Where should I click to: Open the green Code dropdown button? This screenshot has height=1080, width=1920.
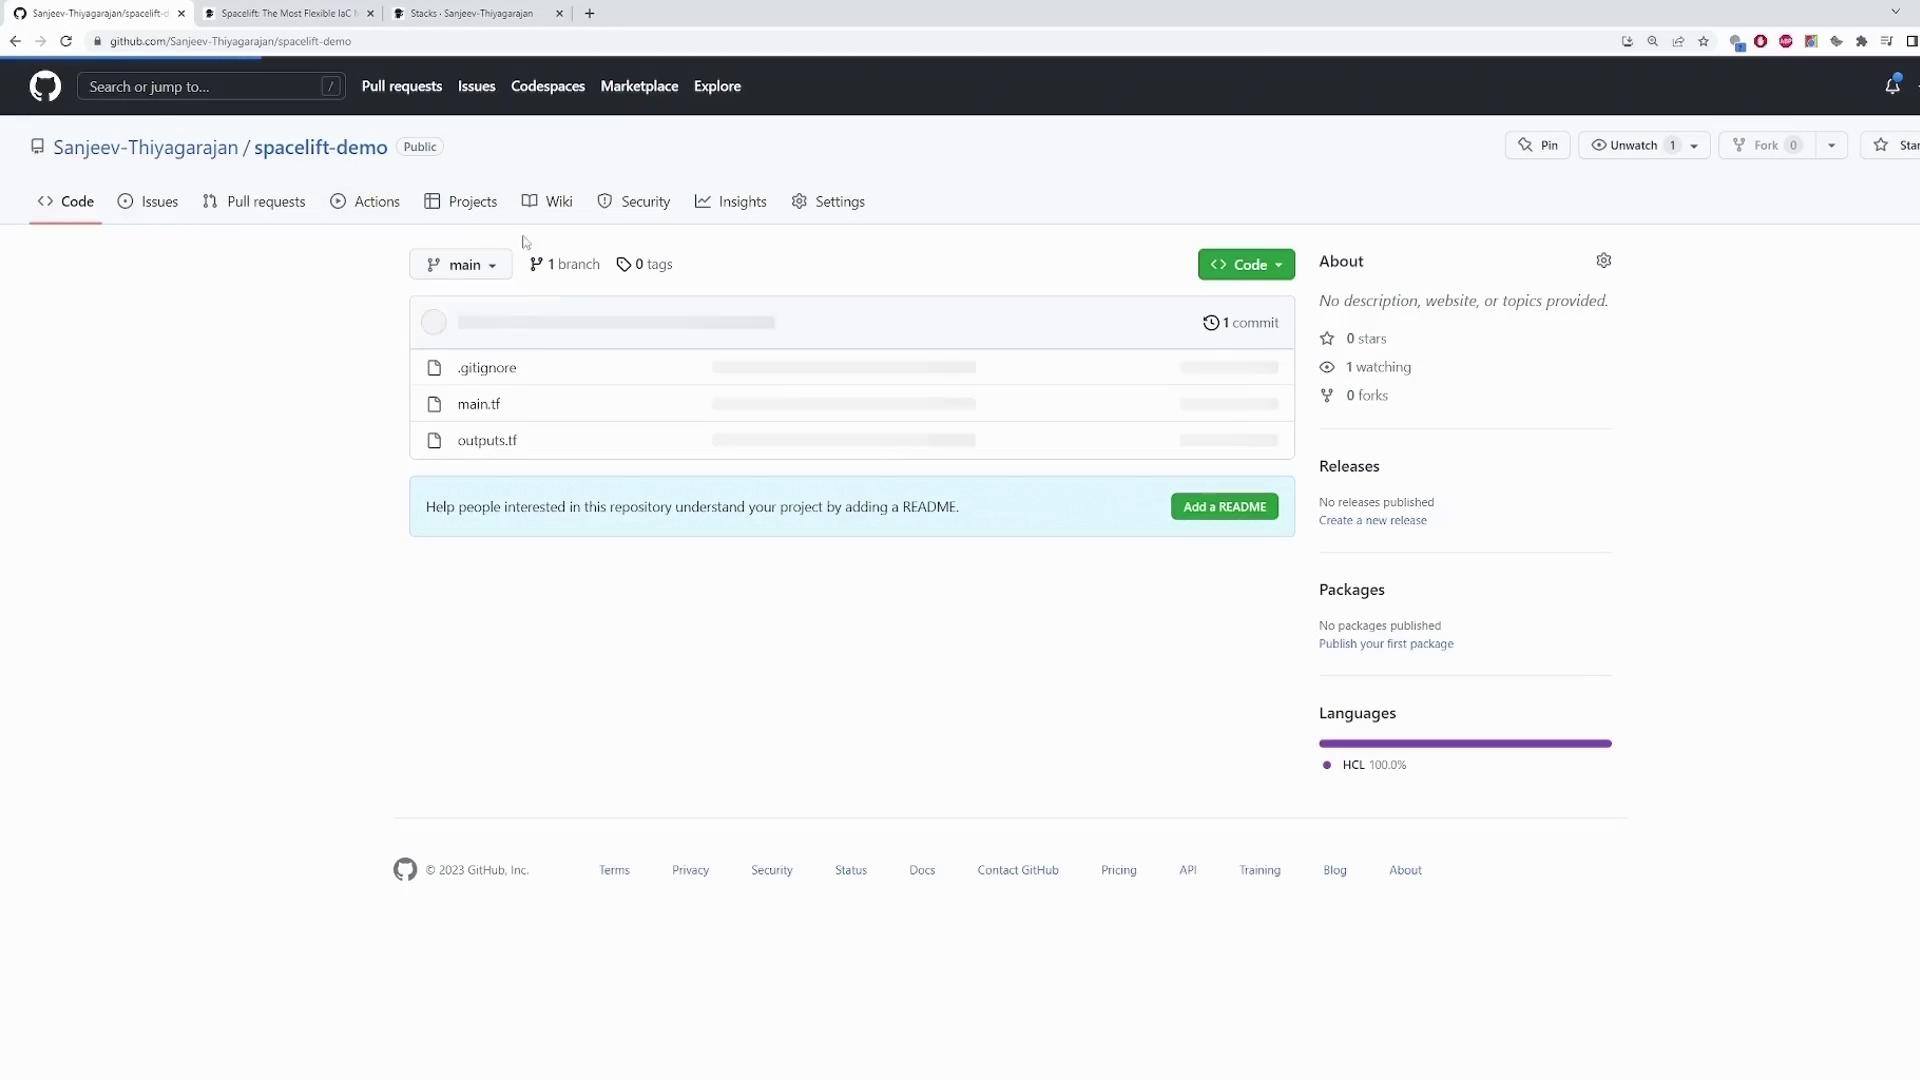coord(1246,265)
